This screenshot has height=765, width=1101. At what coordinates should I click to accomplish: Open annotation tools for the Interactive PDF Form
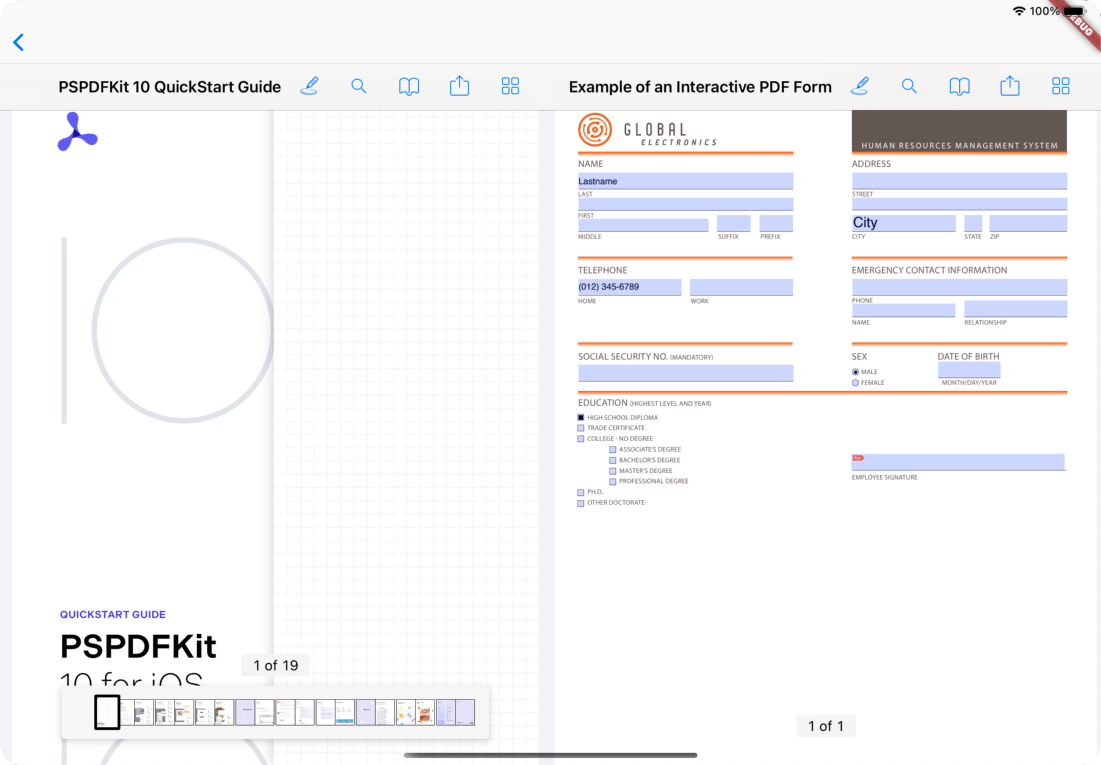[859, 86]
